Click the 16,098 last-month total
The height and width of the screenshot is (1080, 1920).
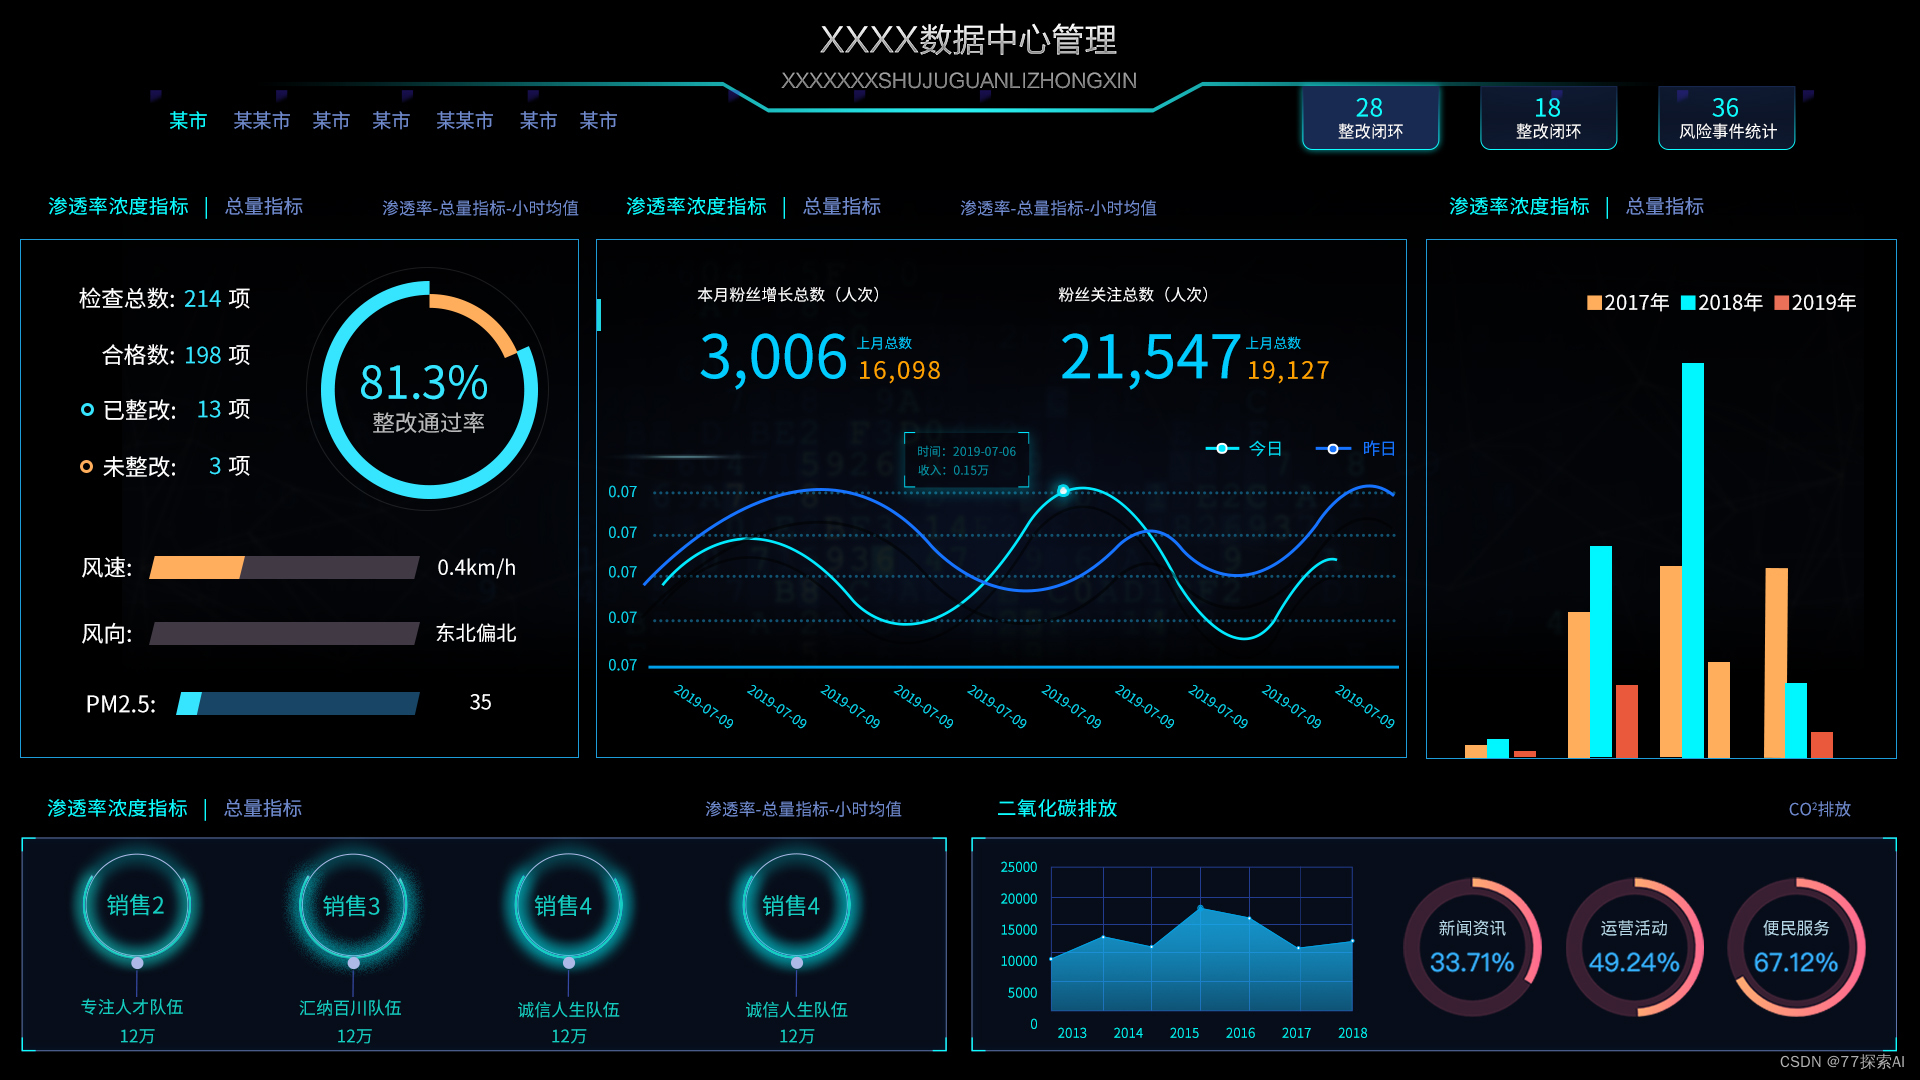(x=899, y=371)
